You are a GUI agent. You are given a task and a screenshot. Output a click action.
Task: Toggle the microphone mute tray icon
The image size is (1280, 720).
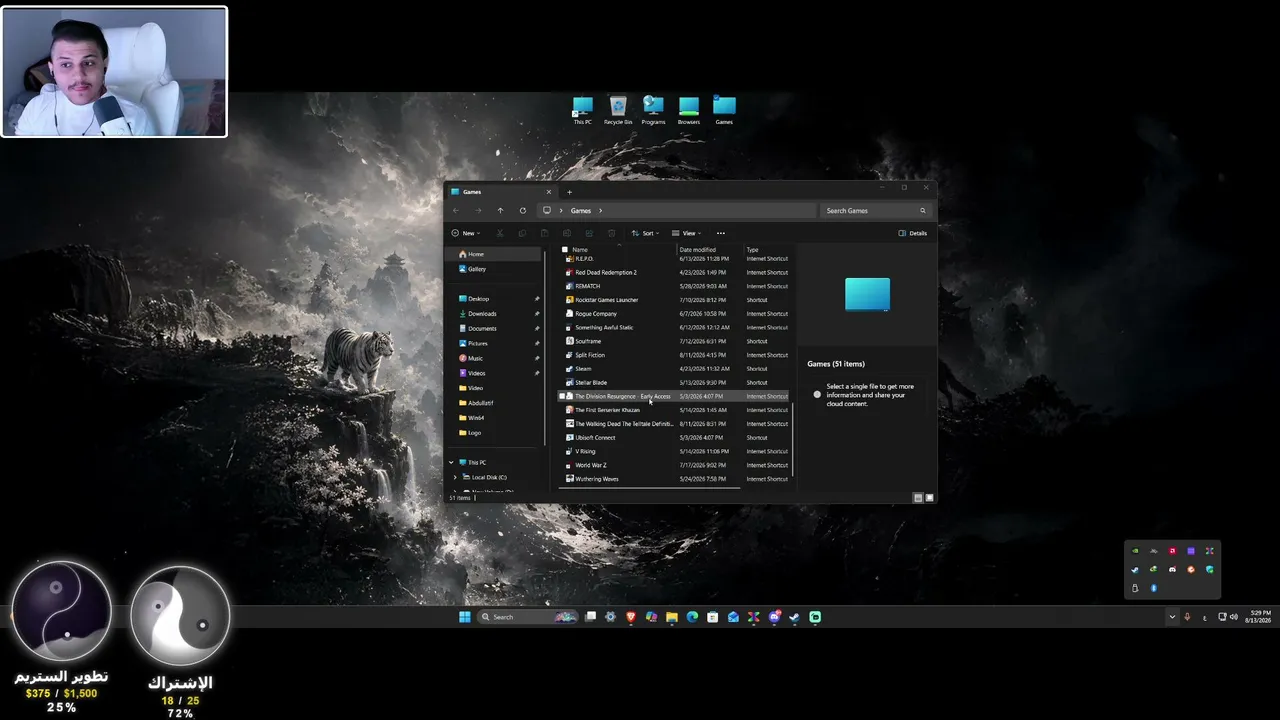(x=1187, y=617)
